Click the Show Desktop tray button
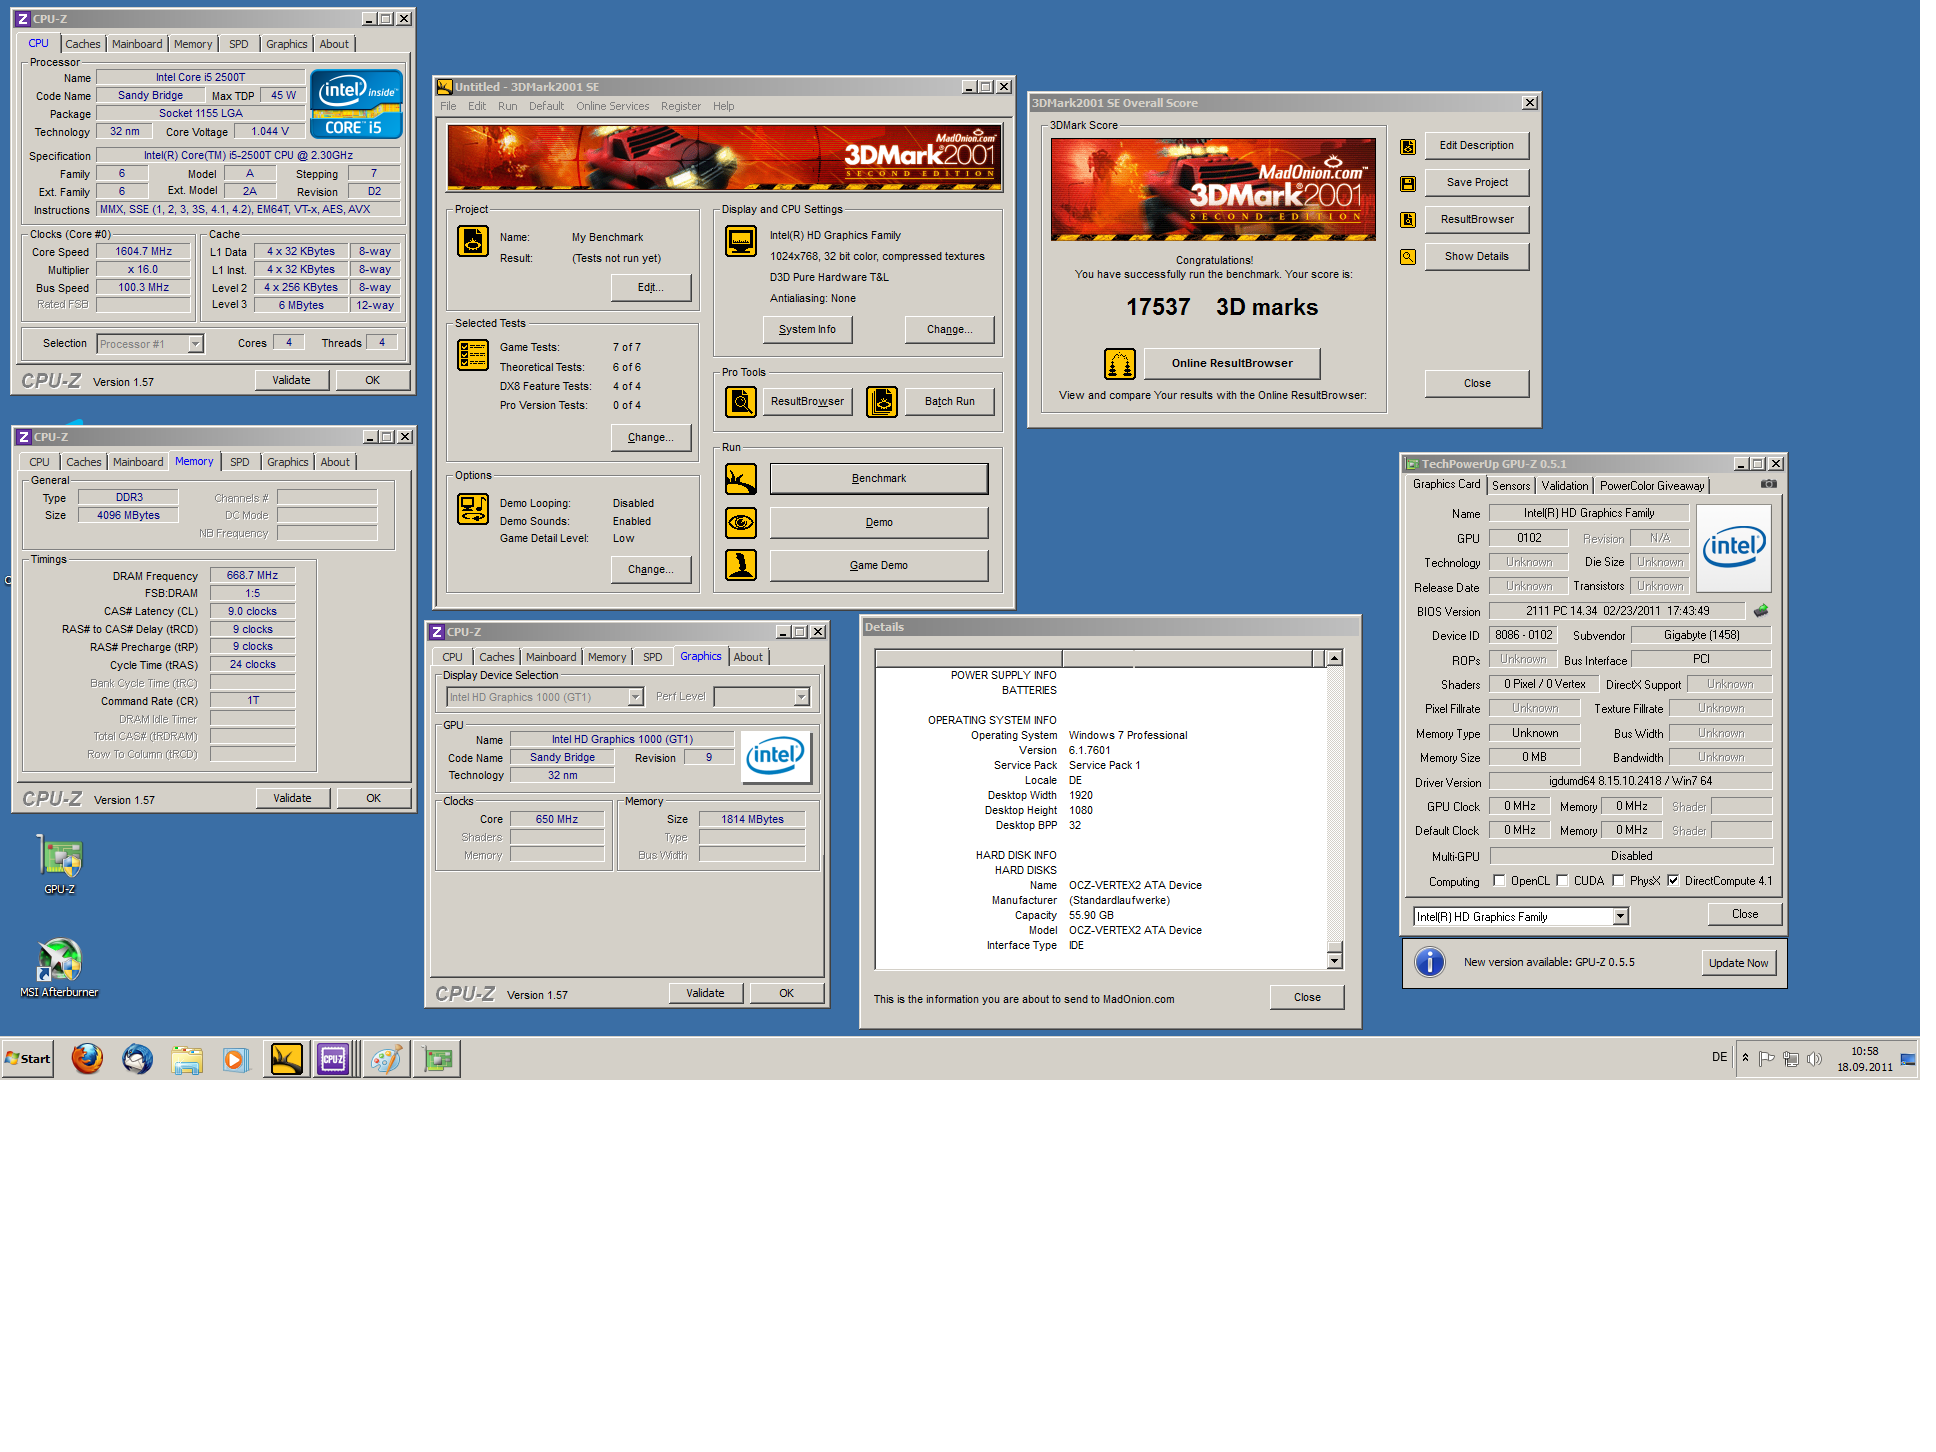Viewport: 1936px width, 1452px height. (1908, 1059)
